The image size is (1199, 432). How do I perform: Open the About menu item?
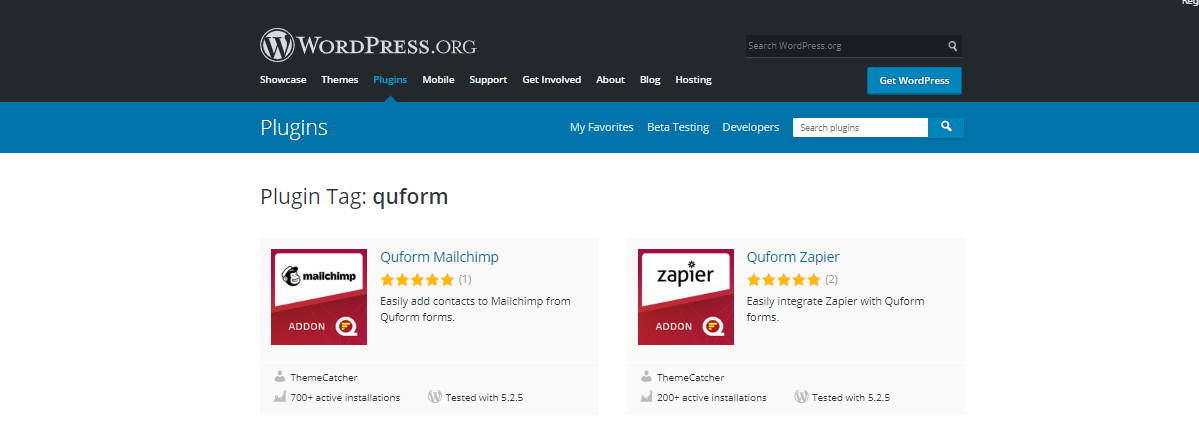[610, 80]
